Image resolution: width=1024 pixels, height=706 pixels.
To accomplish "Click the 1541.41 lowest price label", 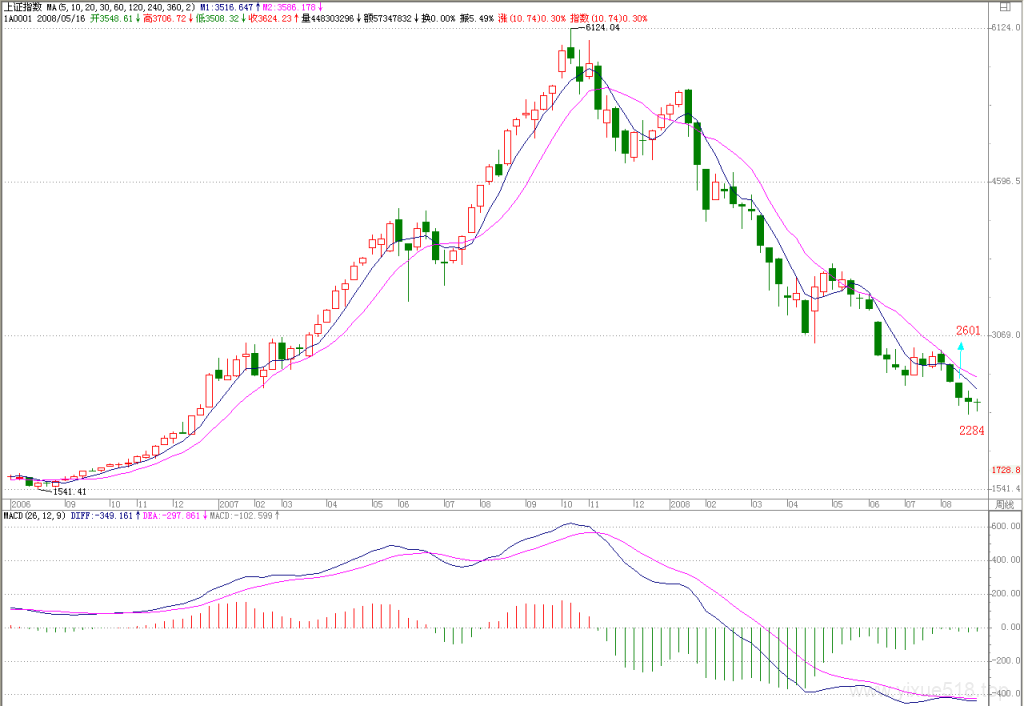I will 69,492.
